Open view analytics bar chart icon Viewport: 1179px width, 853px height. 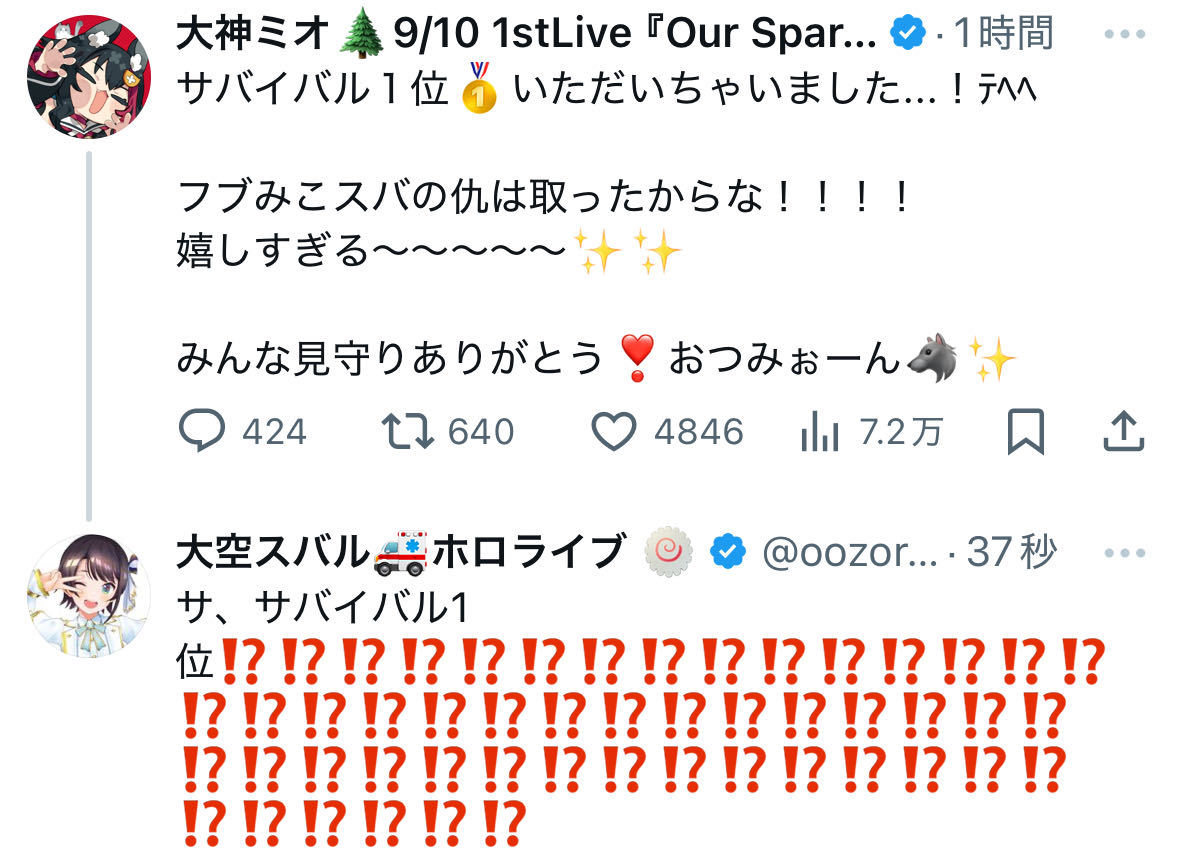(820, 433)
